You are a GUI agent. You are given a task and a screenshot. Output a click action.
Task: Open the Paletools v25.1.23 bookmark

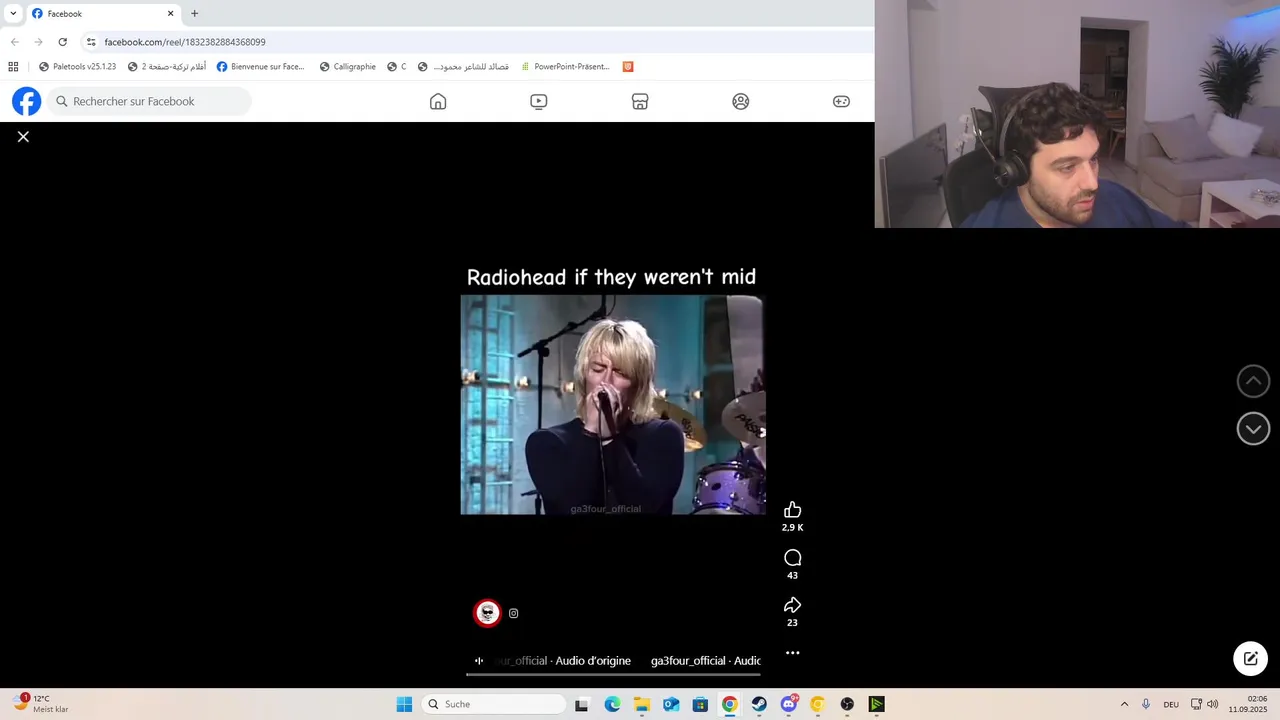[77, 67]
